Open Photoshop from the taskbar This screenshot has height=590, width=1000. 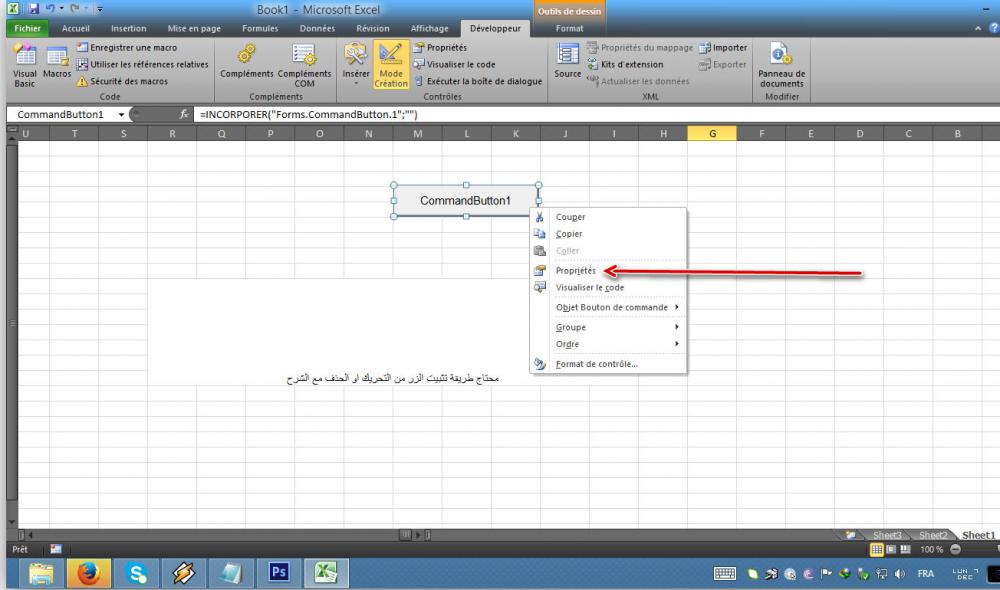pos(279,573)
